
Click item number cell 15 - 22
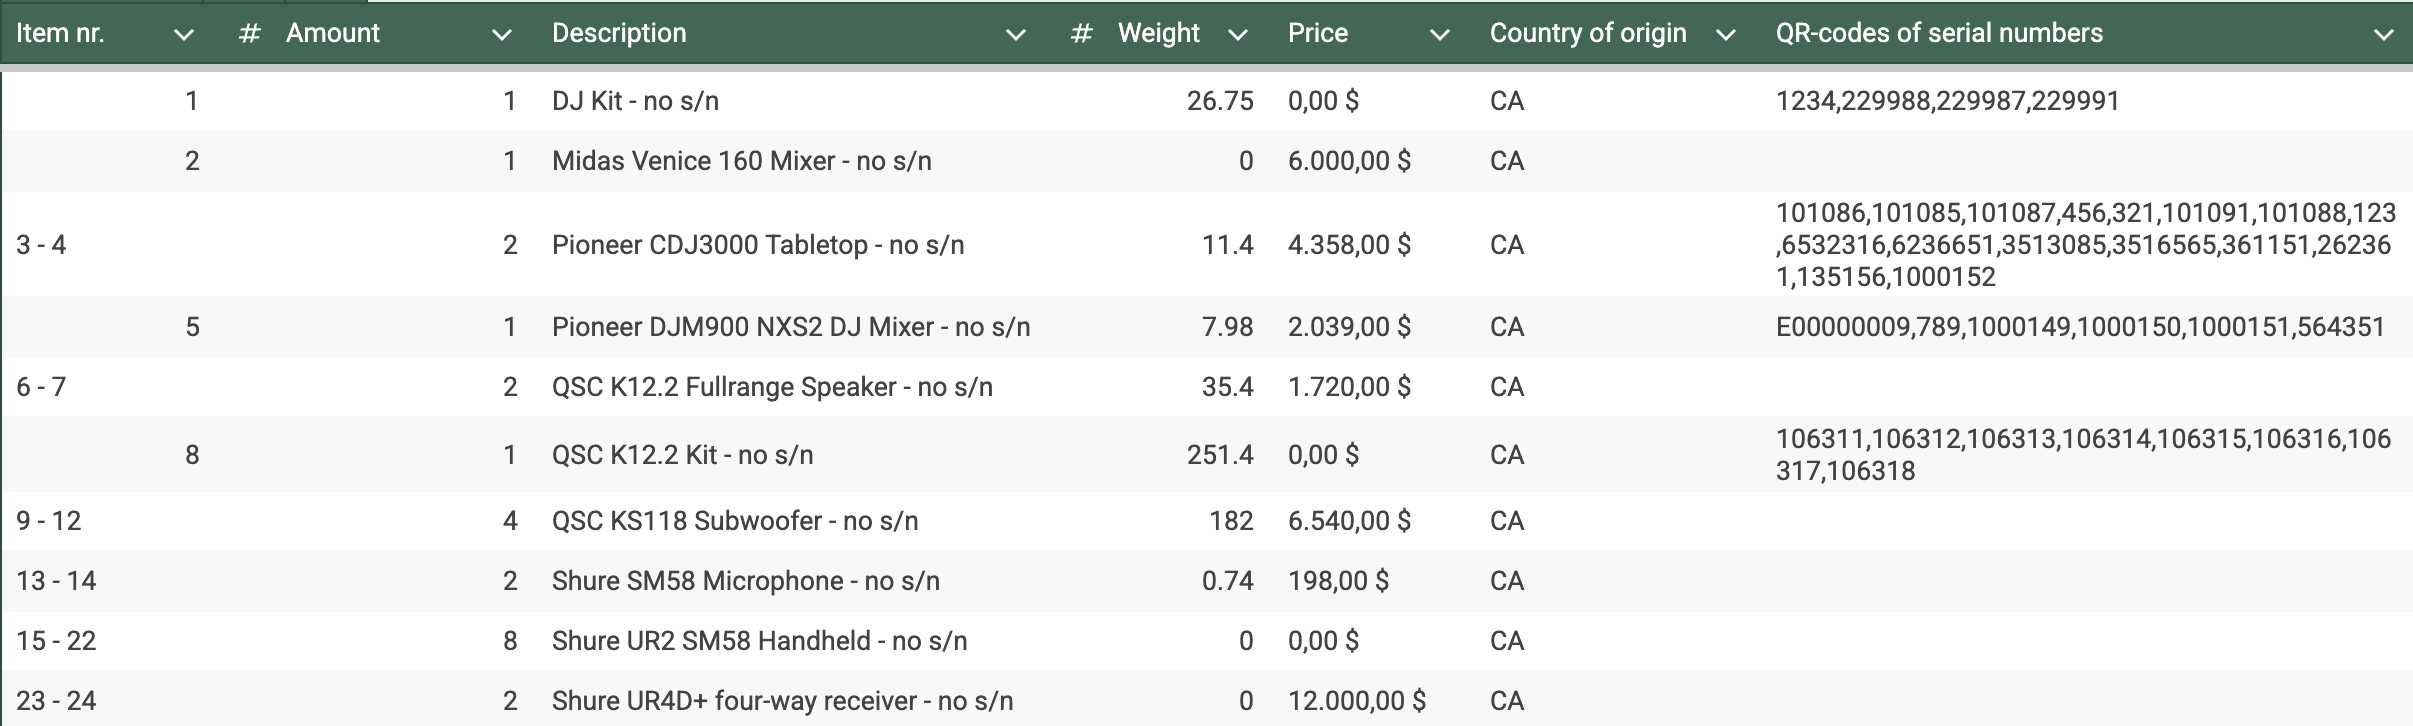click(56, 641)
